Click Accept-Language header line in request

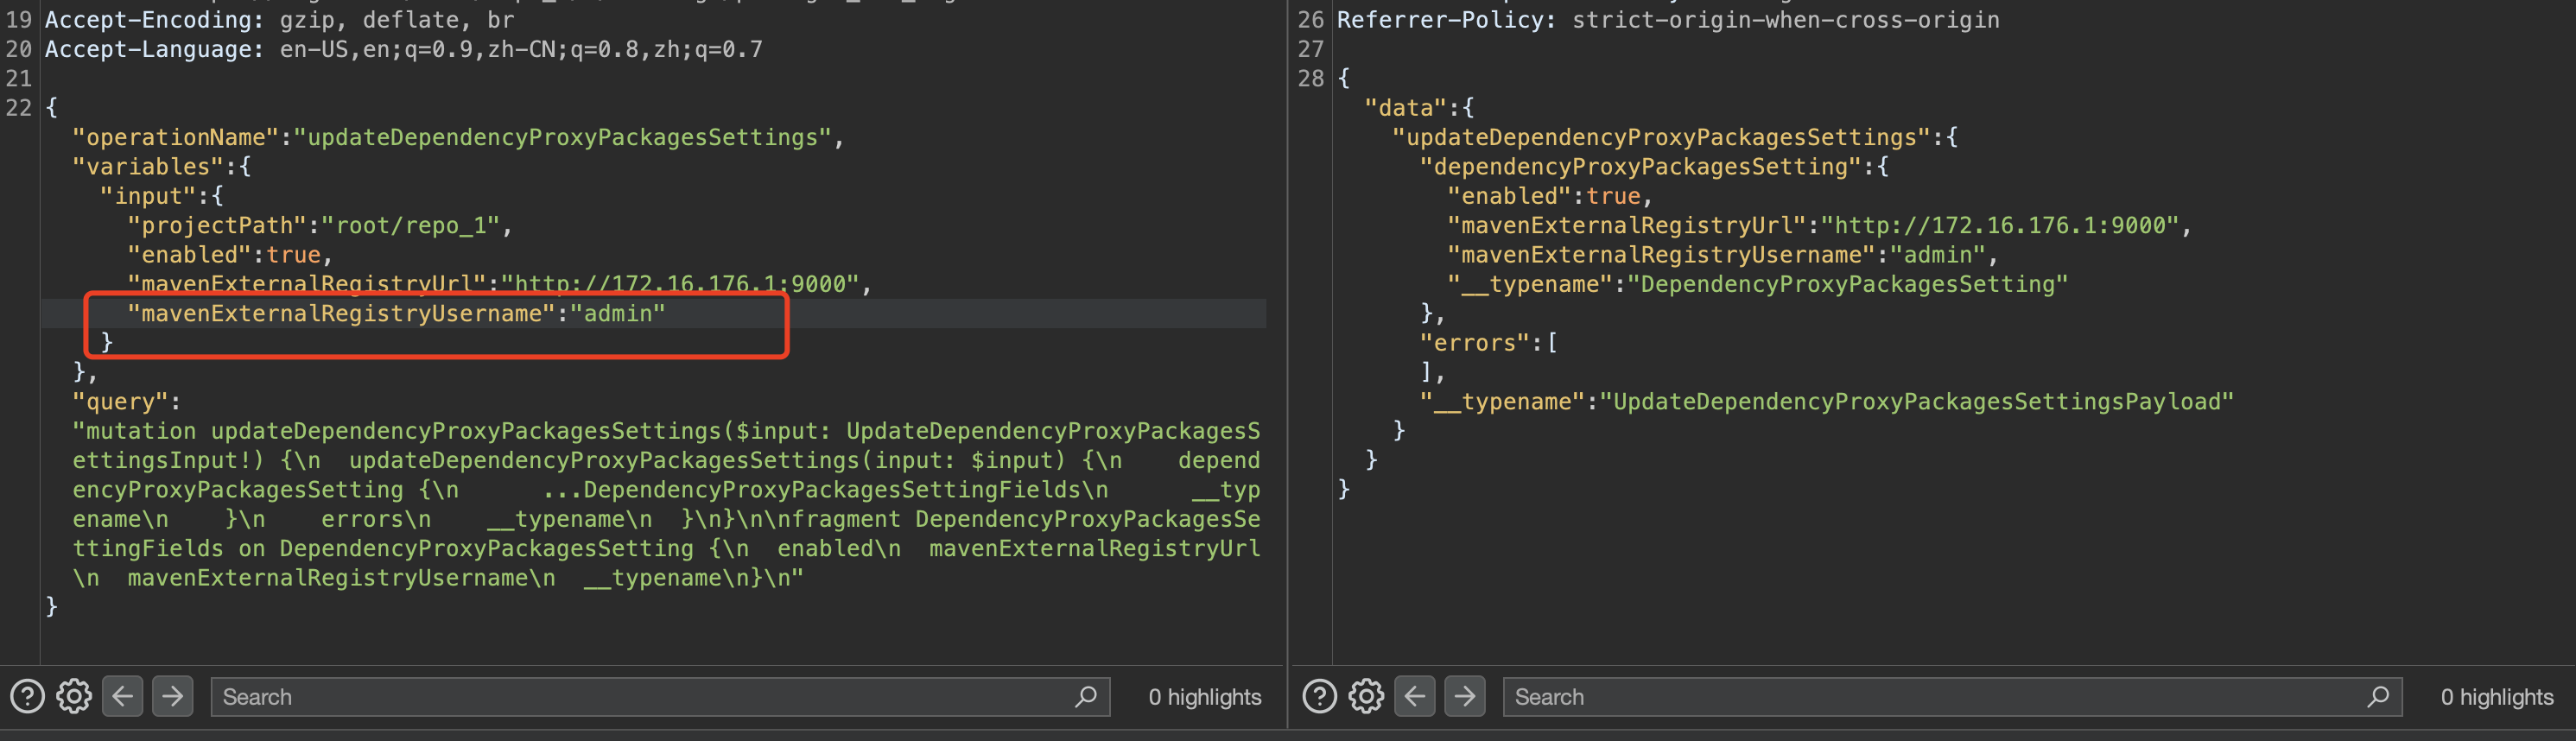[x=403, y=50]
